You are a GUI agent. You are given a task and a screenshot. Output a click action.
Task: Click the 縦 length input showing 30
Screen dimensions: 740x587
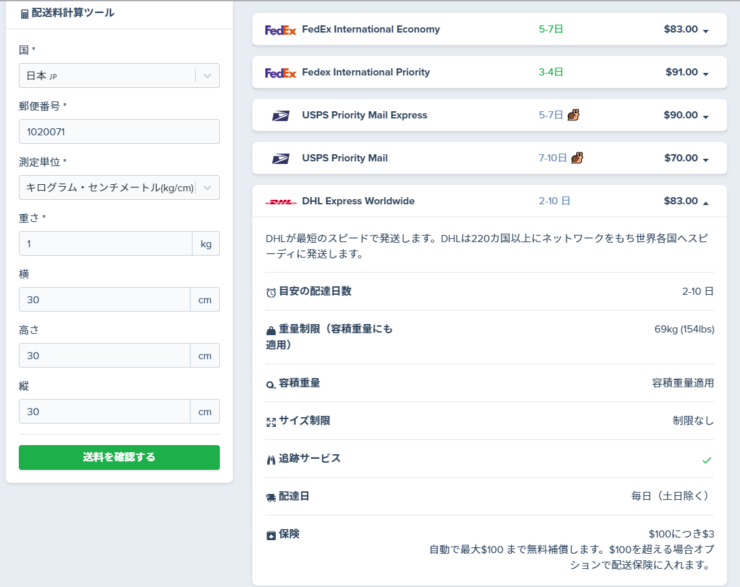tap(105, 411)
